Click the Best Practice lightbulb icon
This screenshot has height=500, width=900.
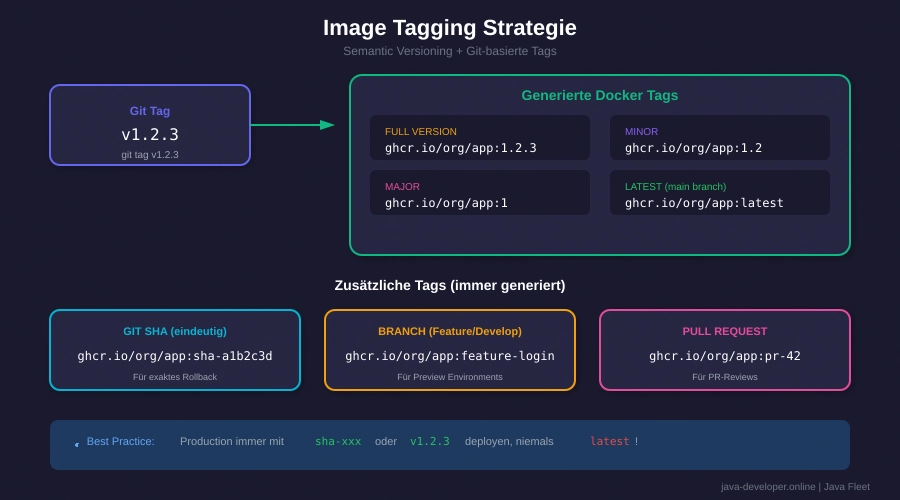coord(76,443)
